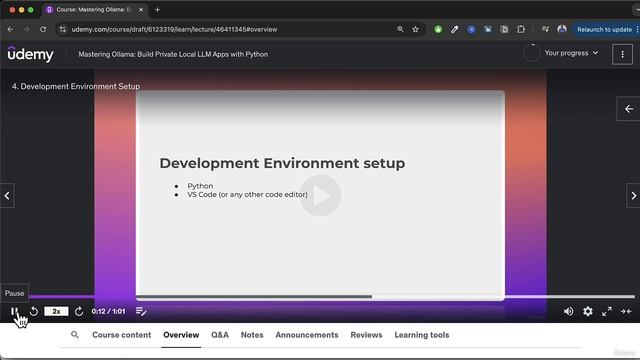Viewport: 640px width, 360px height.
Task: Go forward in the browser
Action: [x=27, y=29]
